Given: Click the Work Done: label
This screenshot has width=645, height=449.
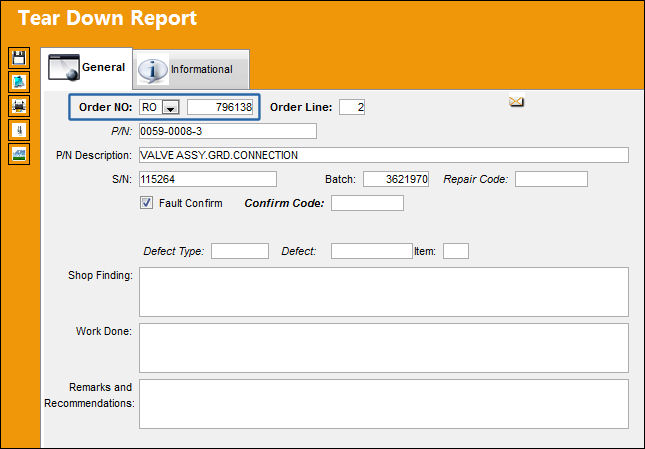Looking at the screenshot, I should pos(104,331).
